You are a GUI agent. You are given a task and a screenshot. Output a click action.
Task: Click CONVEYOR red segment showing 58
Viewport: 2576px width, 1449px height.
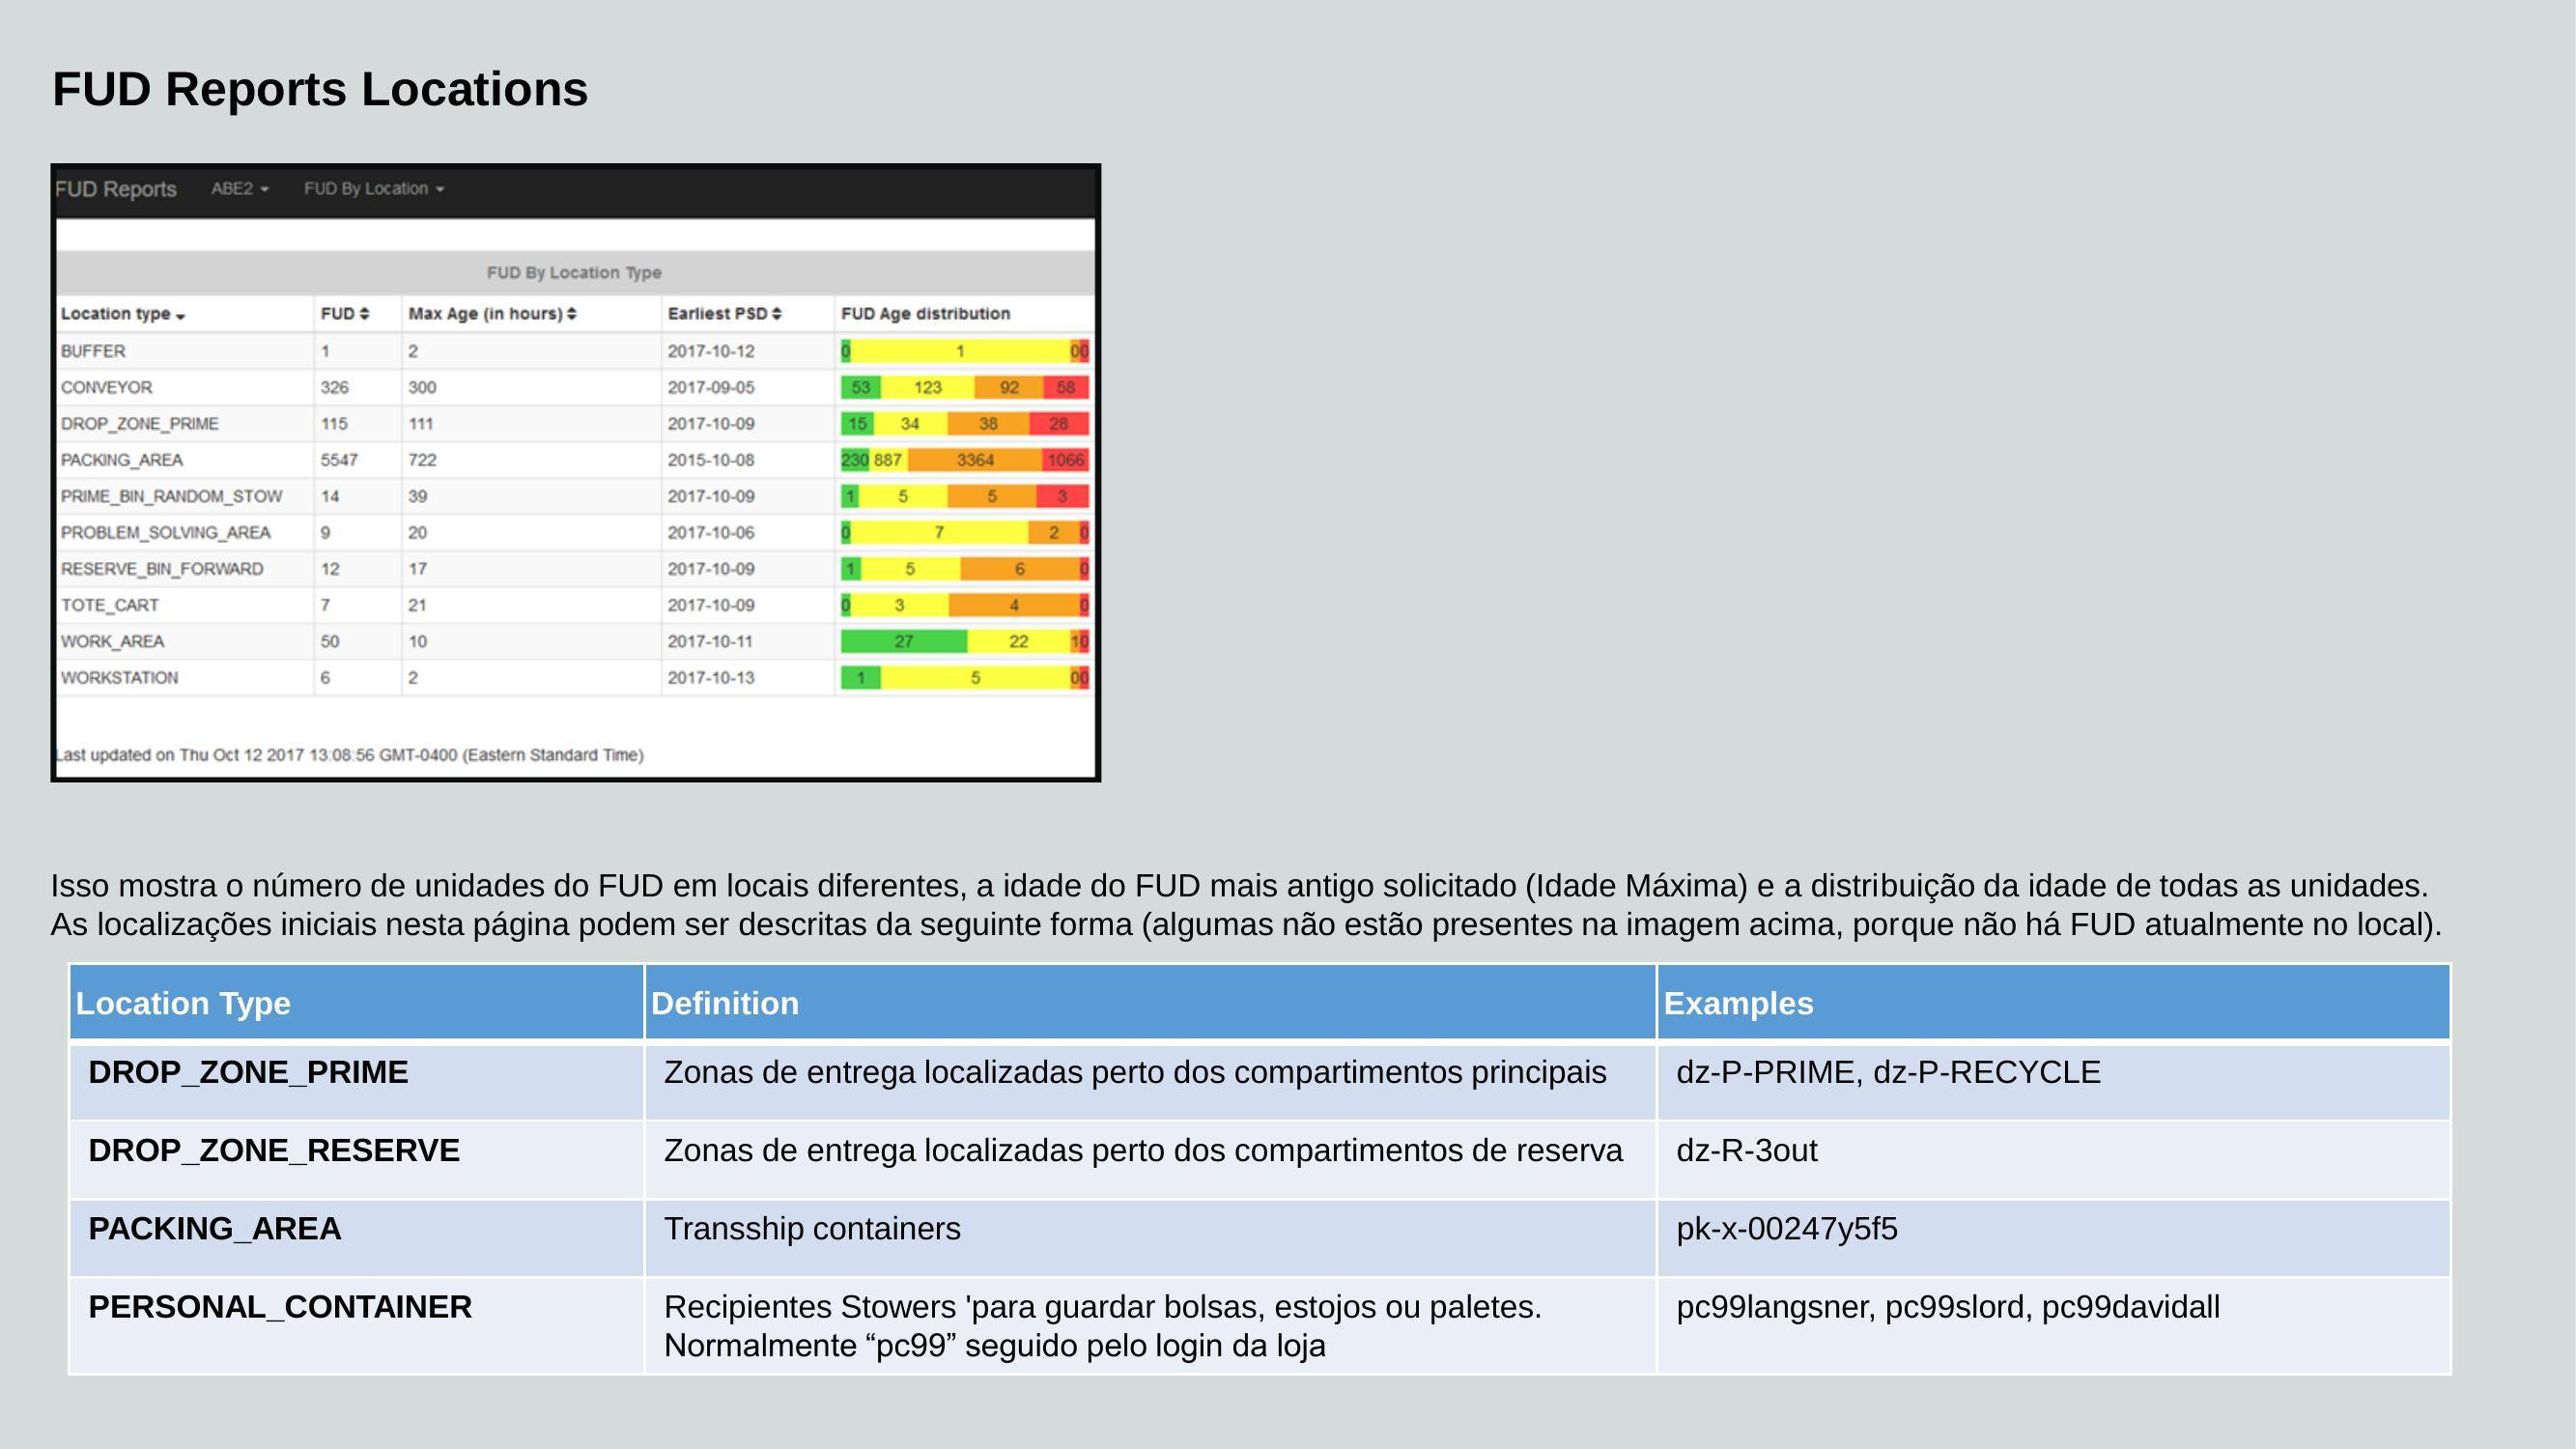(1066, 387)
